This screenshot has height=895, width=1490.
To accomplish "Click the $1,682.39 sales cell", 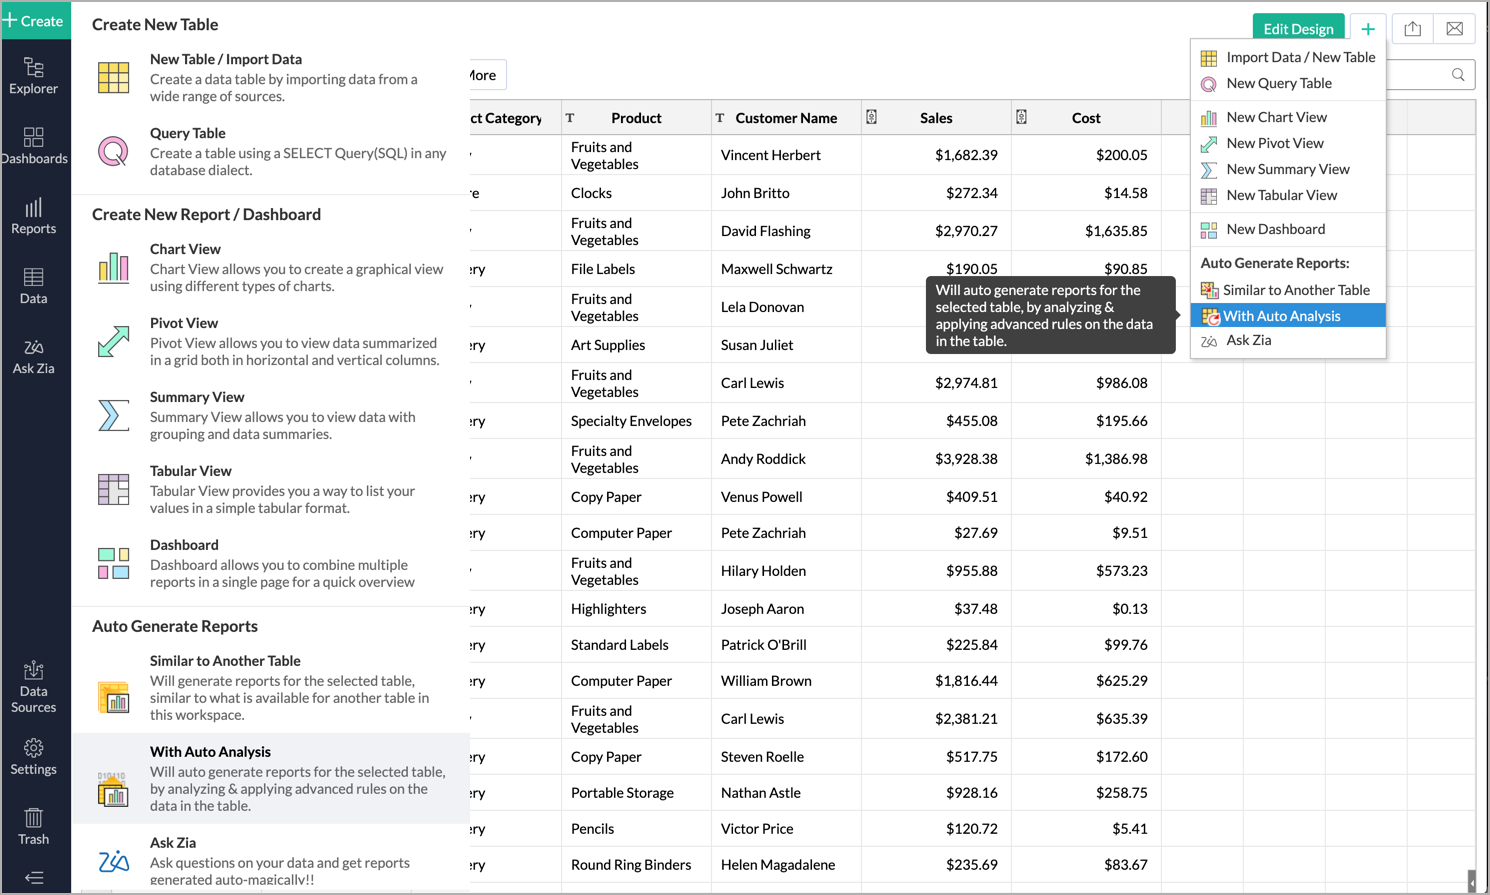I will 936,155.
